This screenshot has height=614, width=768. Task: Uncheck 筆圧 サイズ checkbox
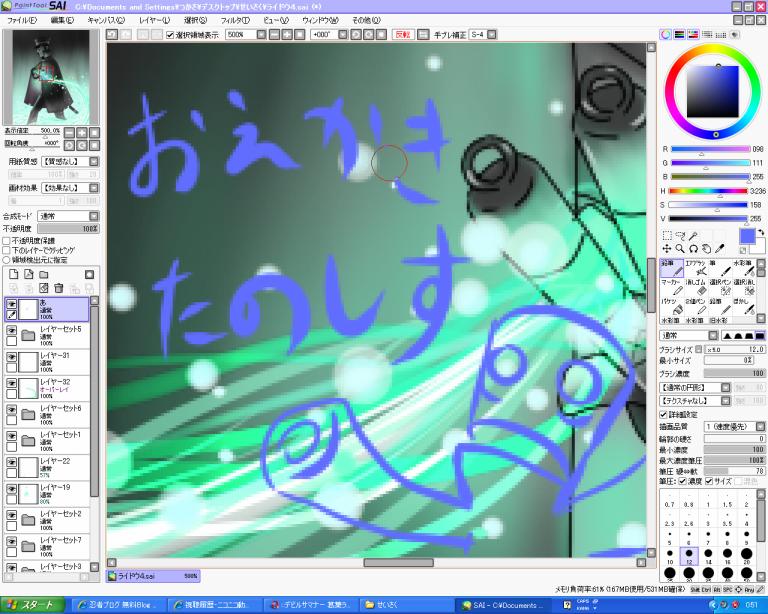(709, 481)
